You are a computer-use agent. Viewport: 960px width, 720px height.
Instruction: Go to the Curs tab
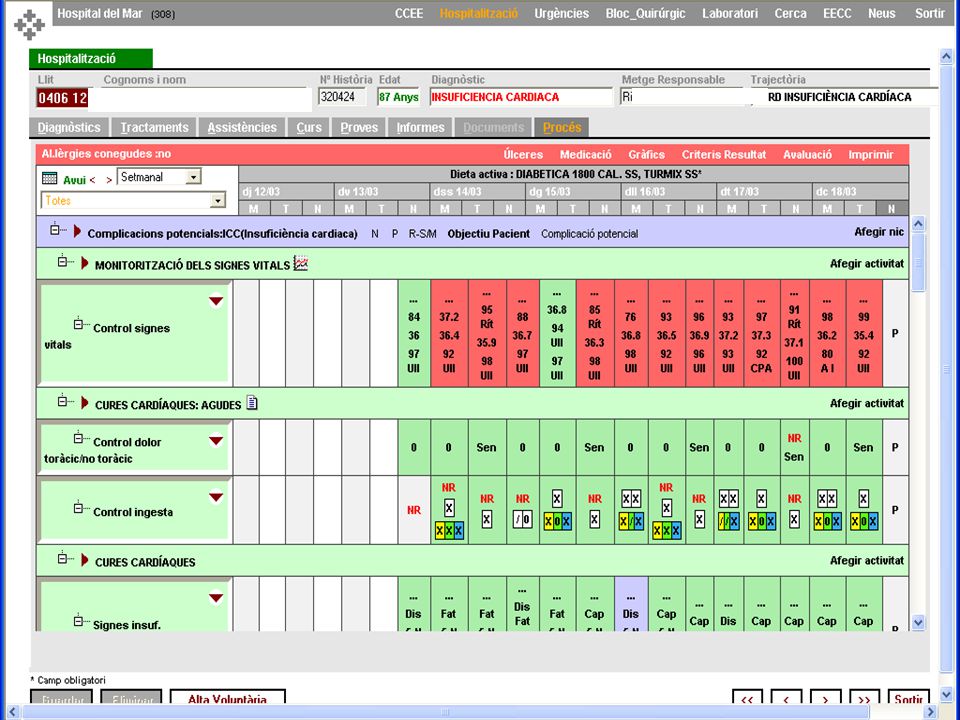coord(309,127)
